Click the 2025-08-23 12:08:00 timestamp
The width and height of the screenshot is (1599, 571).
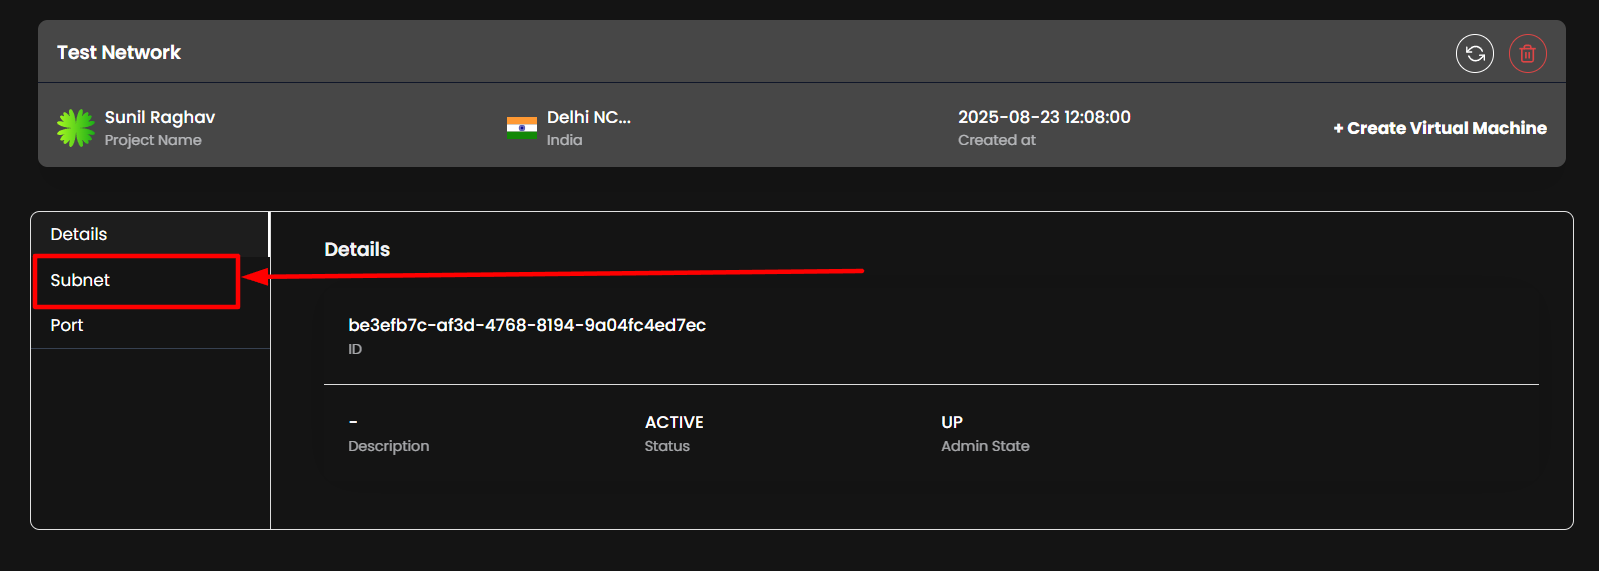point(1044,117)
